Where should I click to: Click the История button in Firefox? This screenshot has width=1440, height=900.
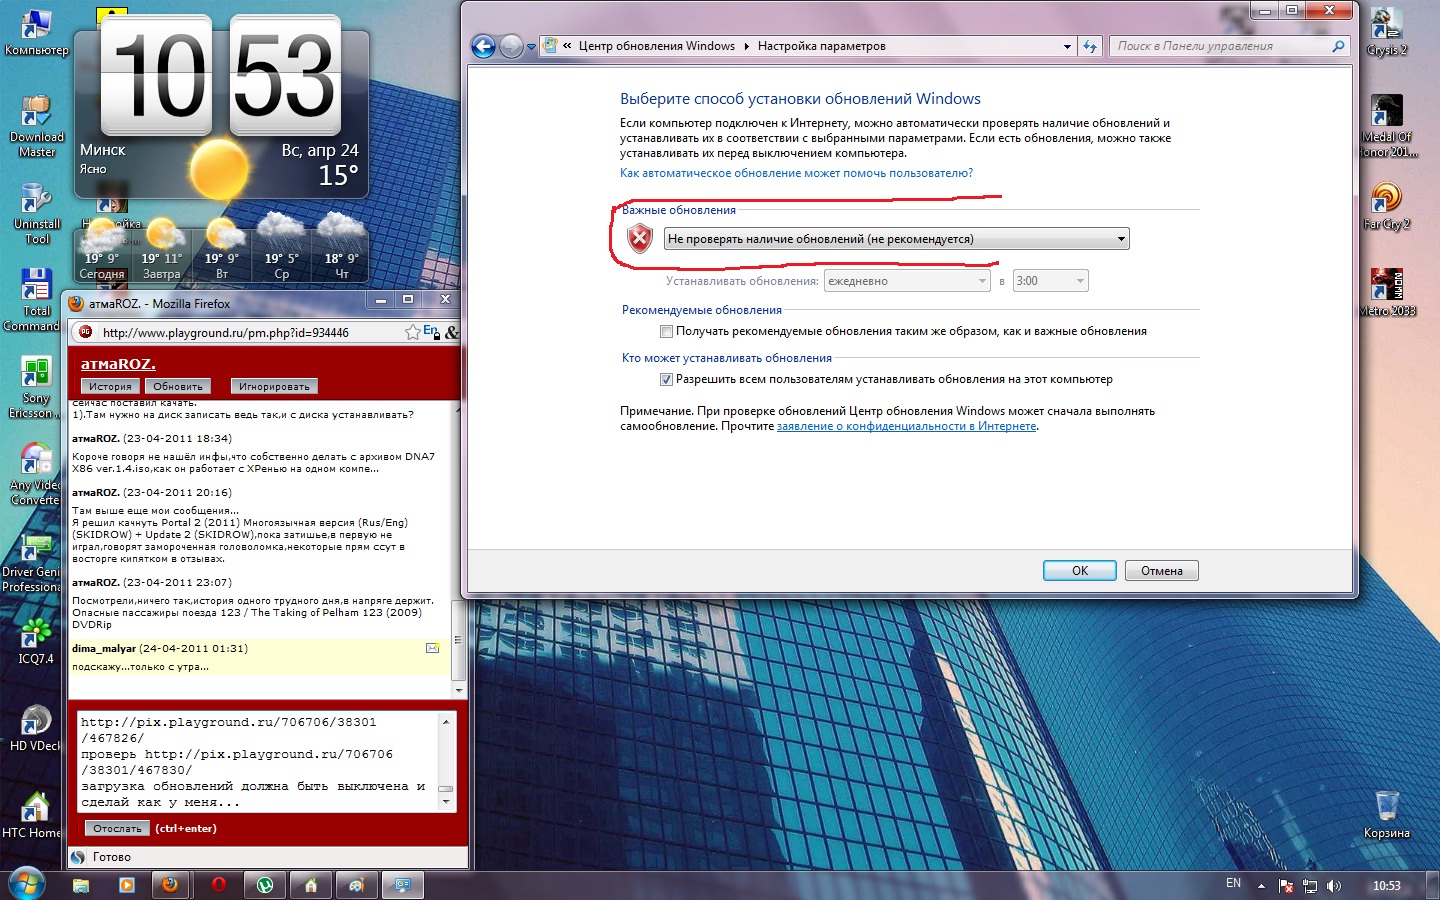[110, 386]
